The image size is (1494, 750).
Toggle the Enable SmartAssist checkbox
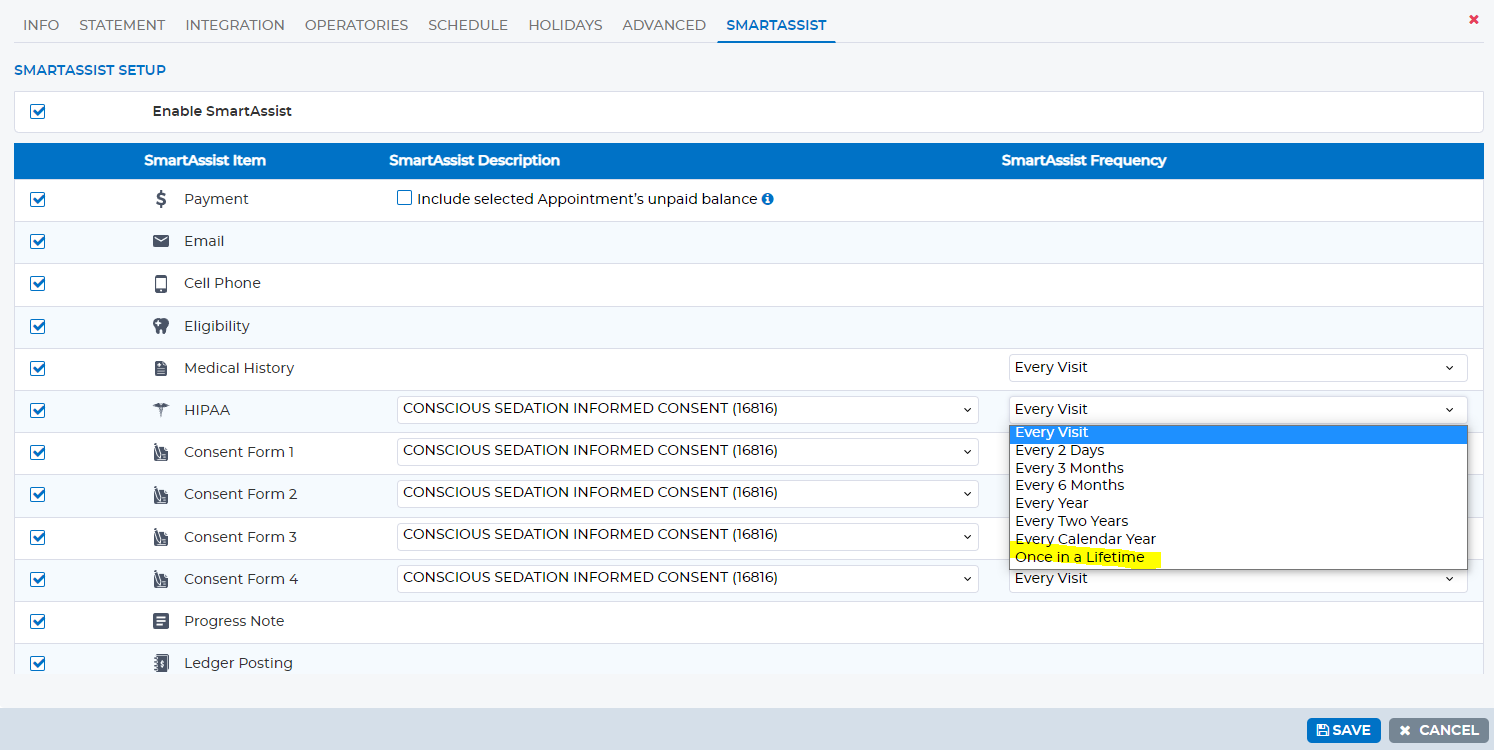pos(38,111)
